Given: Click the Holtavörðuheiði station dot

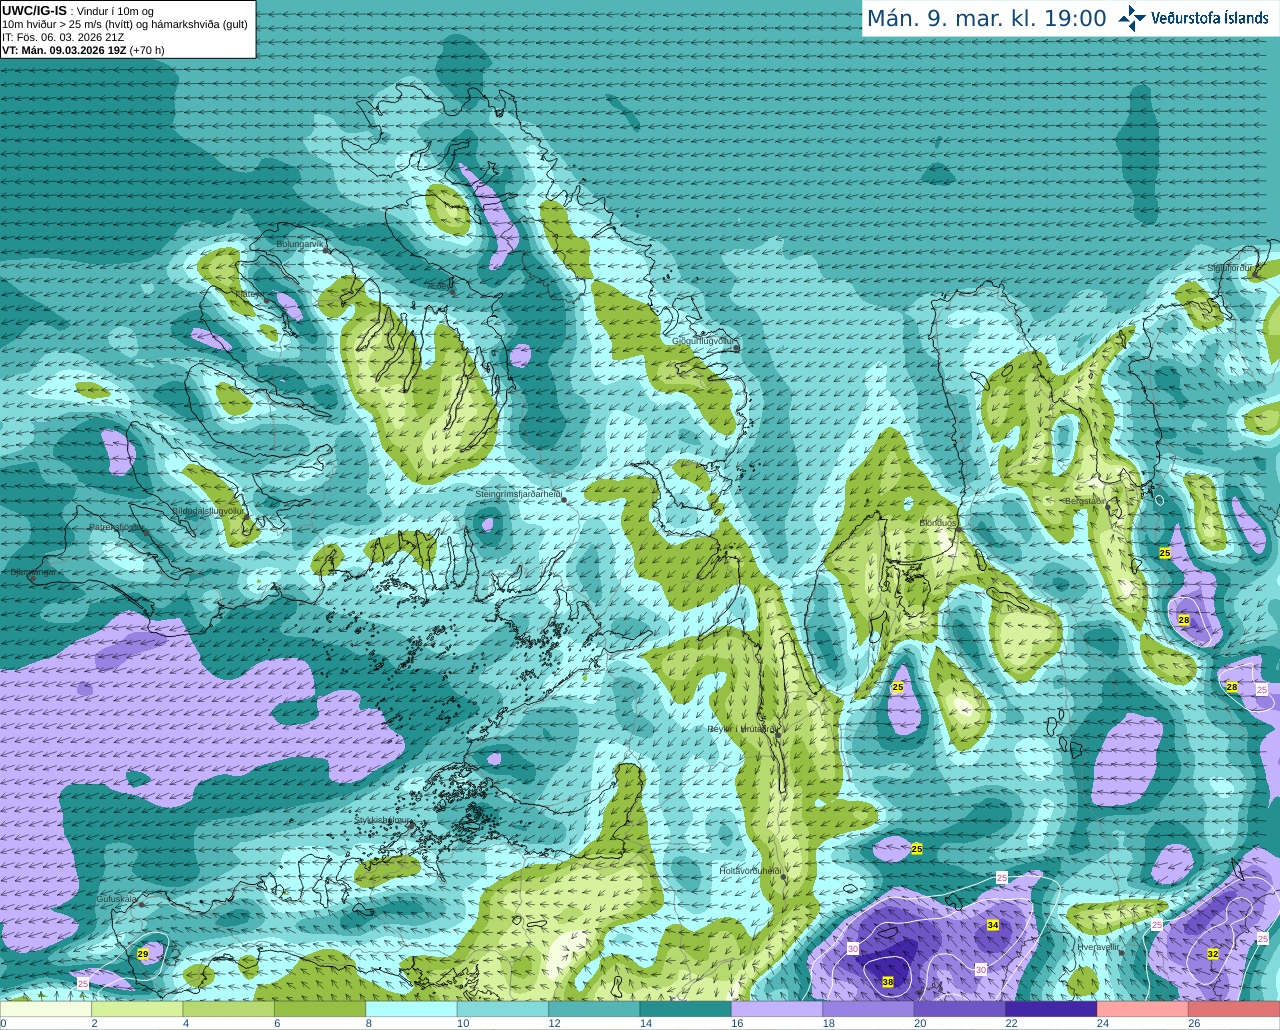Looking at the screenshot, I should tap(783, 877).
